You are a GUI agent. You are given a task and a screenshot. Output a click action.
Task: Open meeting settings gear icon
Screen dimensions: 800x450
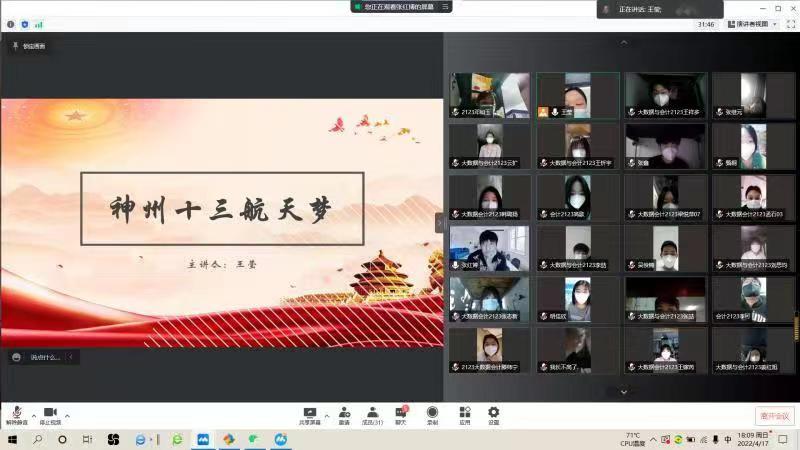click(x=493, y=413)
